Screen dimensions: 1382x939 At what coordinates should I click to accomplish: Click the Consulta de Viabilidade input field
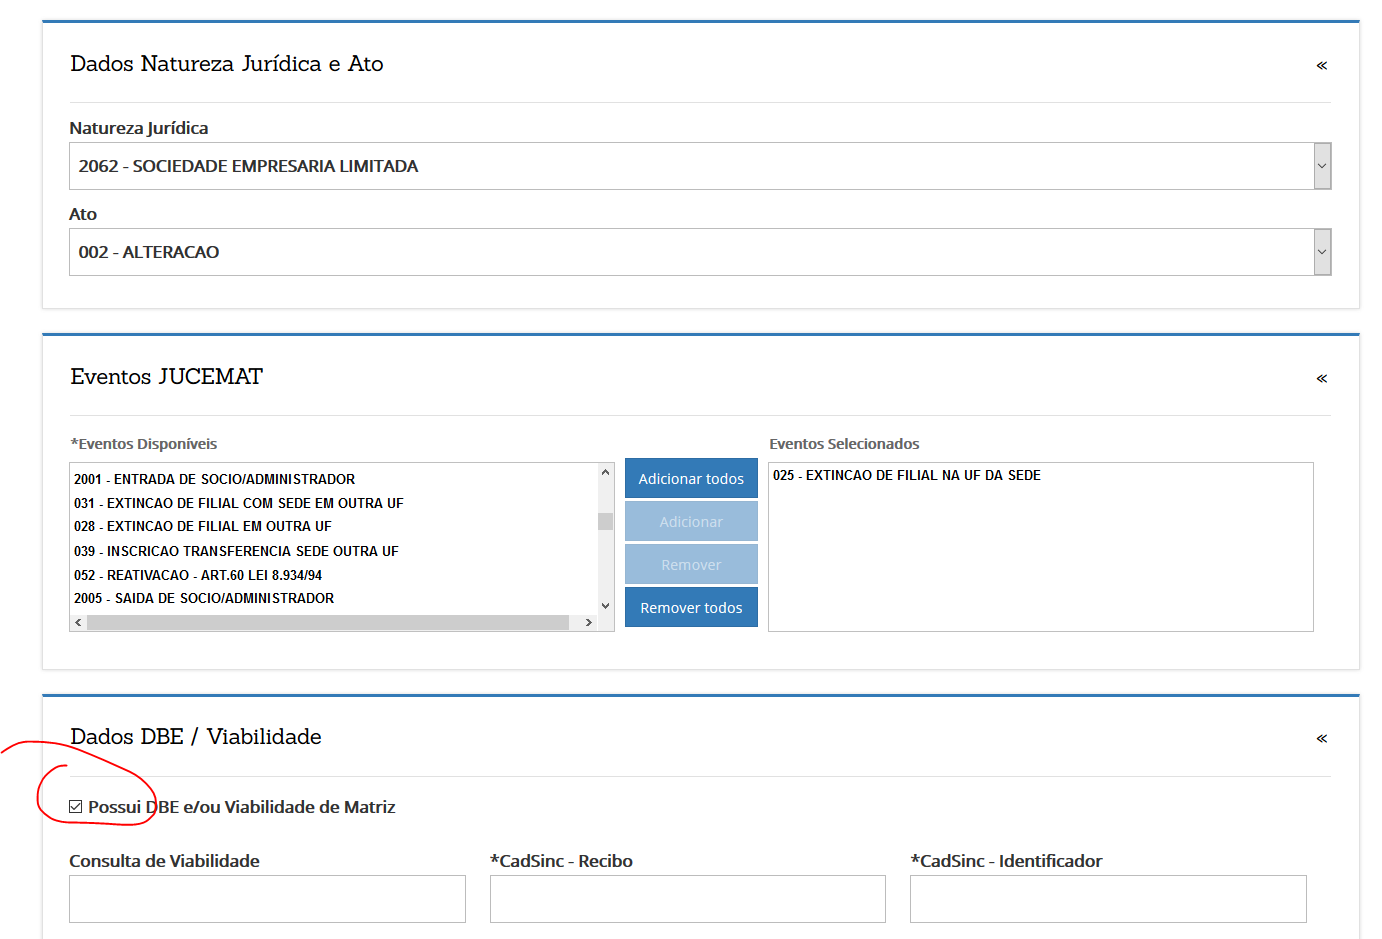pyautogui.click(x=267, y=899)
